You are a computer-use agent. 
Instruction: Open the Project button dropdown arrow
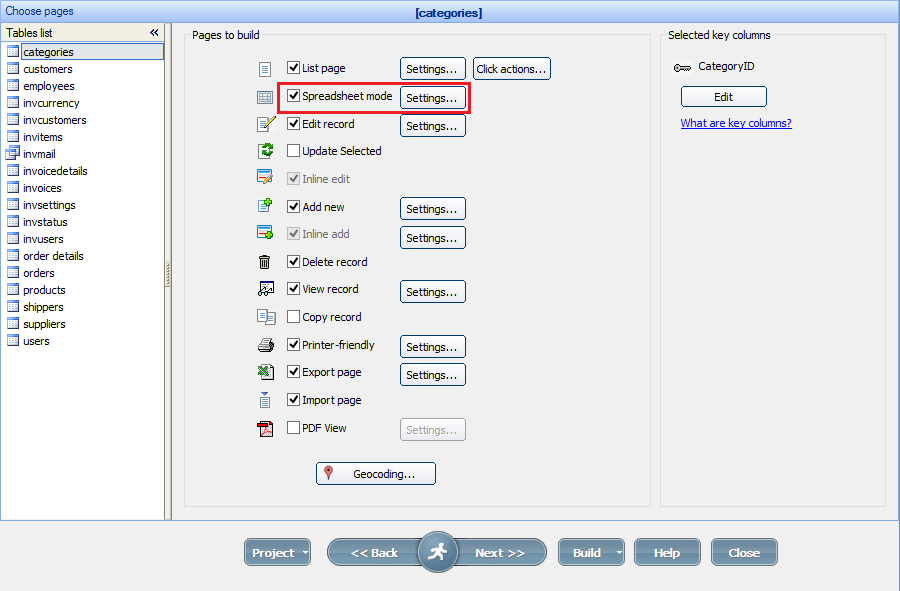pos(305,552)
